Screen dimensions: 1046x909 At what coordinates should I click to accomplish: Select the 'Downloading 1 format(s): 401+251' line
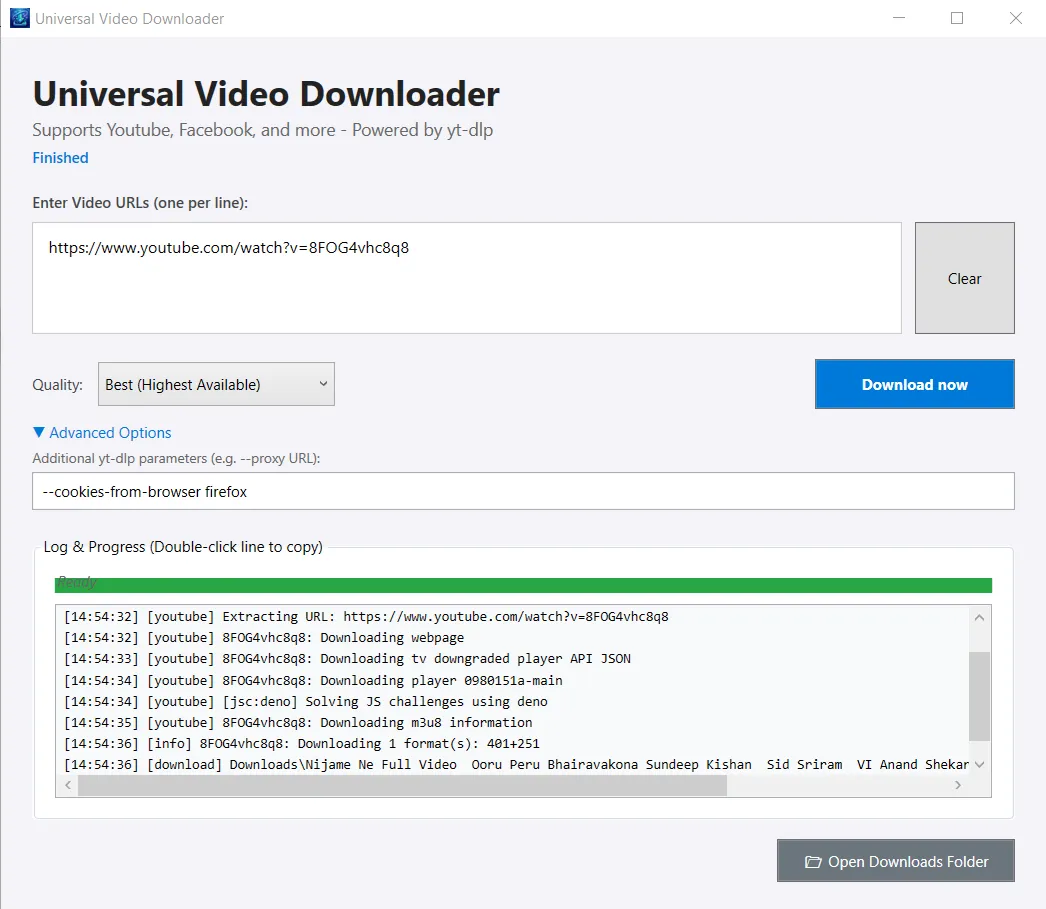coord(302,744)
